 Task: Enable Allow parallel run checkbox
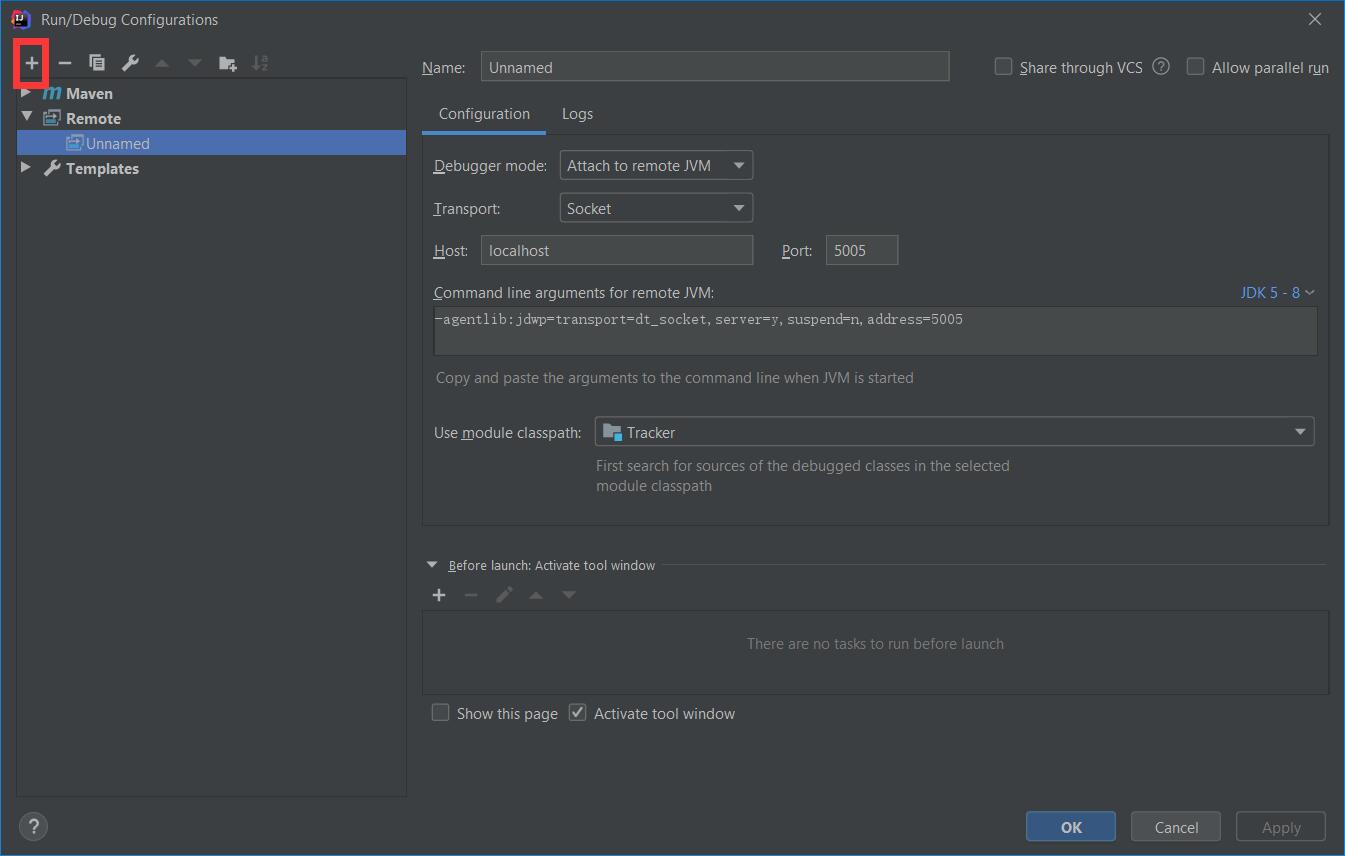pyautogui.click(x=1195, y=67)
